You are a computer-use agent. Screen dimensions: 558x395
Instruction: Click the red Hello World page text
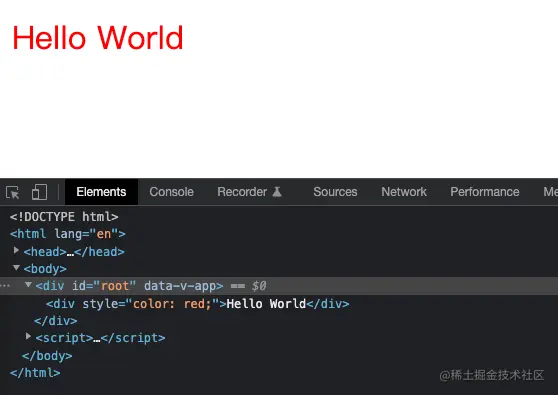click(x=98, y=38)
